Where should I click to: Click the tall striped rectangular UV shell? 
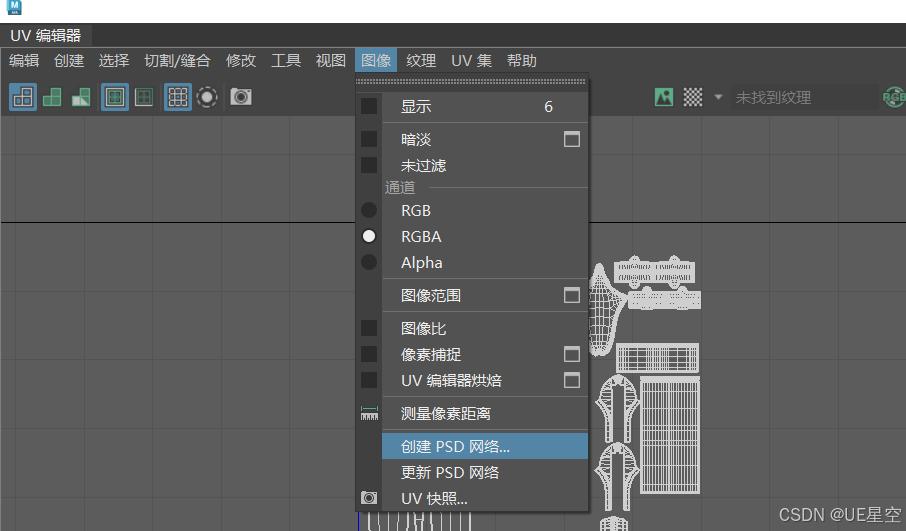click(670, 435)
